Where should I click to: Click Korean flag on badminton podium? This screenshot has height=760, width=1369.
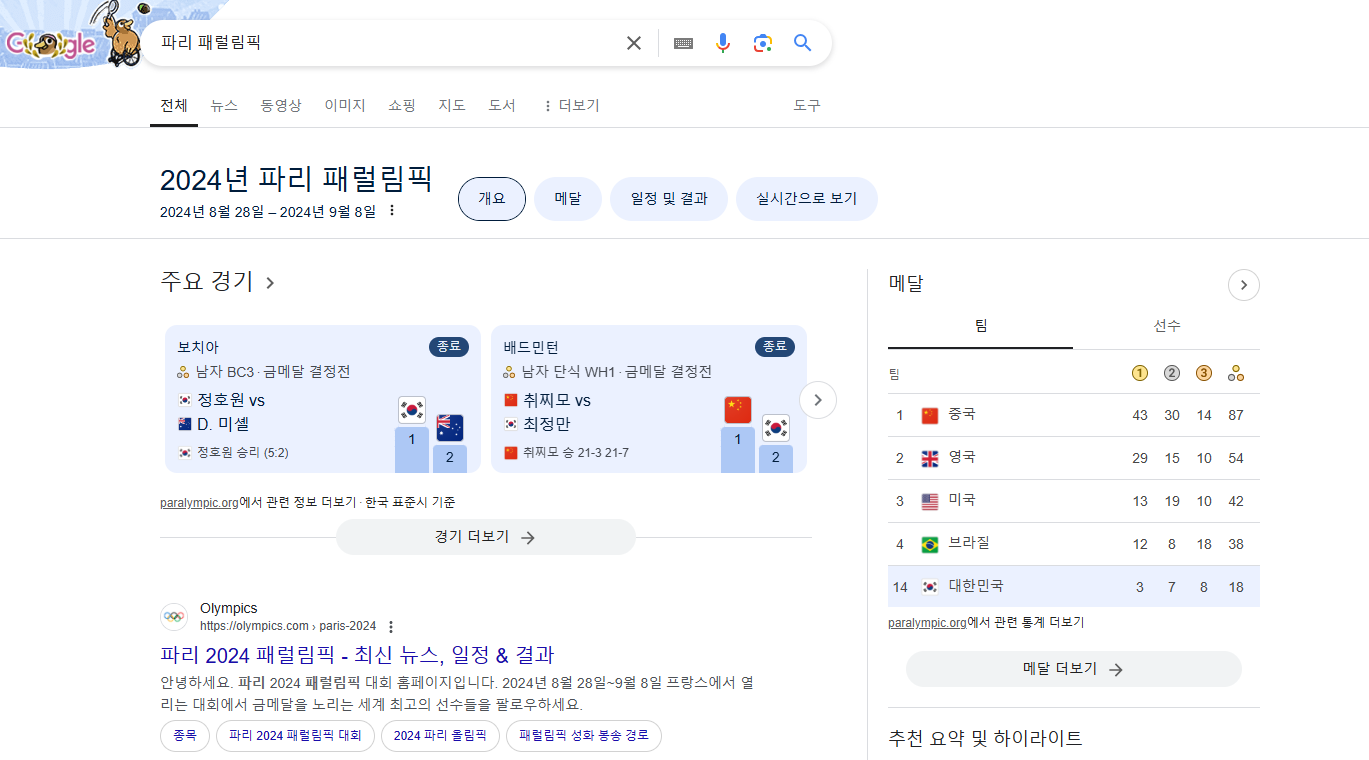click(776, 428)
